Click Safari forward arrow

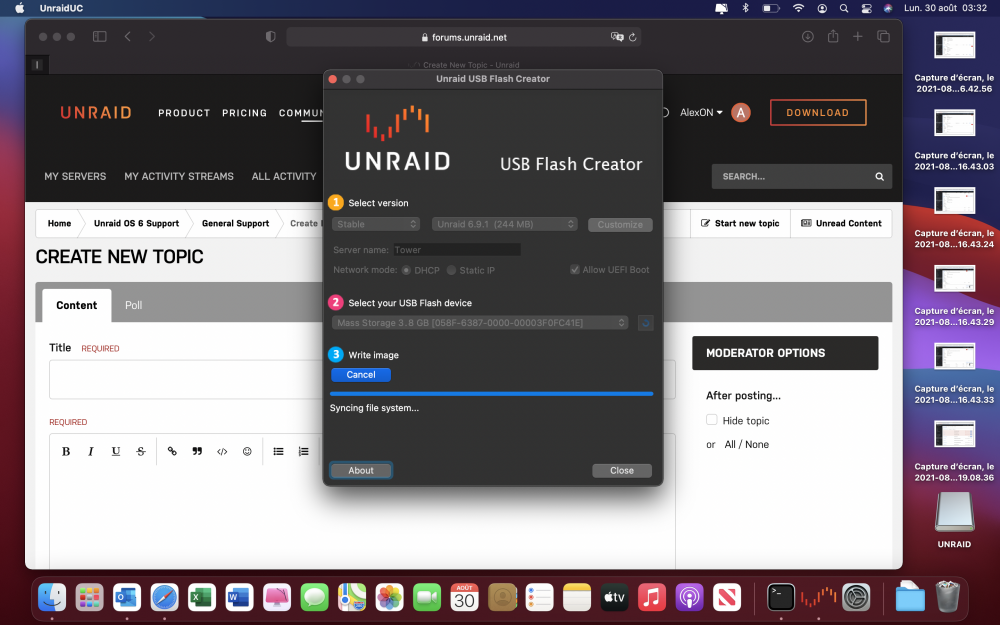pos(152,37)
